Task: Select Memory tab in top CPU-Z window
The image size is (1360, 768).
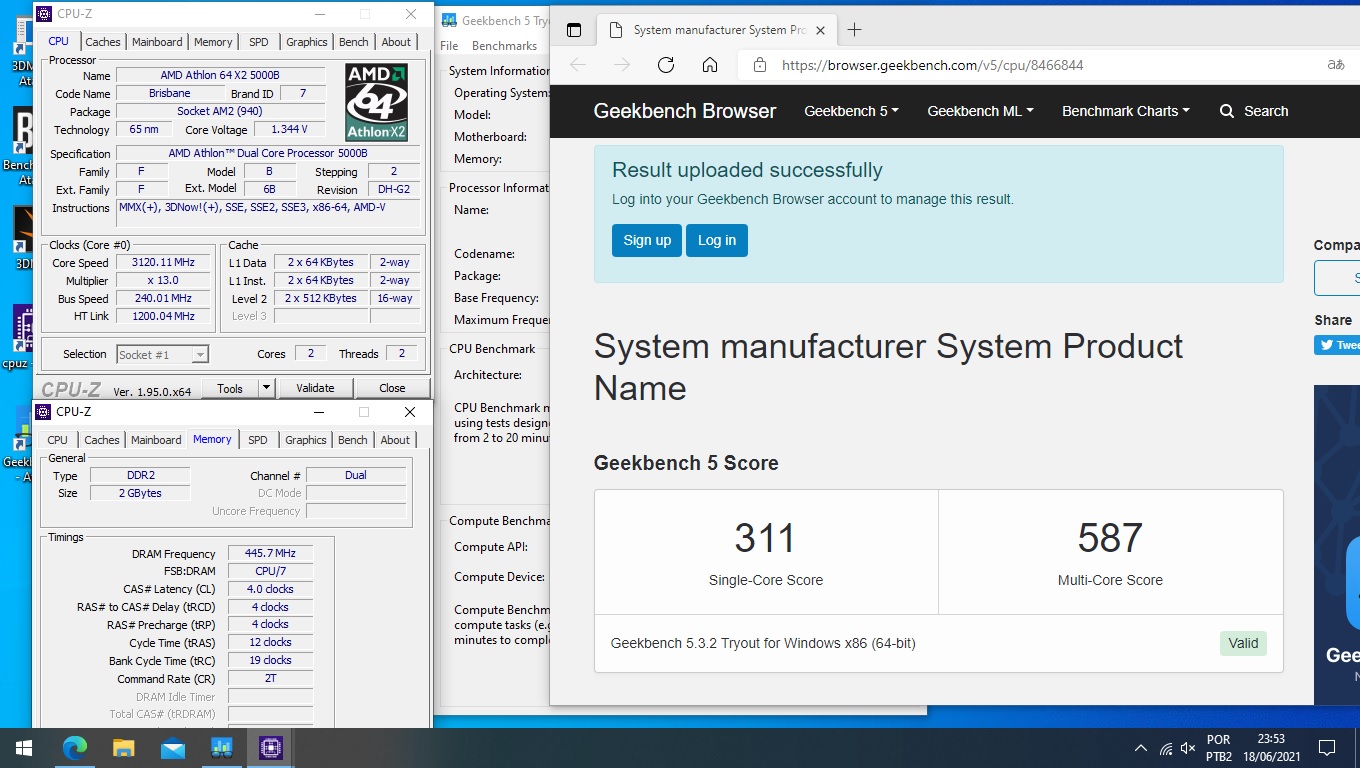Action: click(x=213, y=42)
